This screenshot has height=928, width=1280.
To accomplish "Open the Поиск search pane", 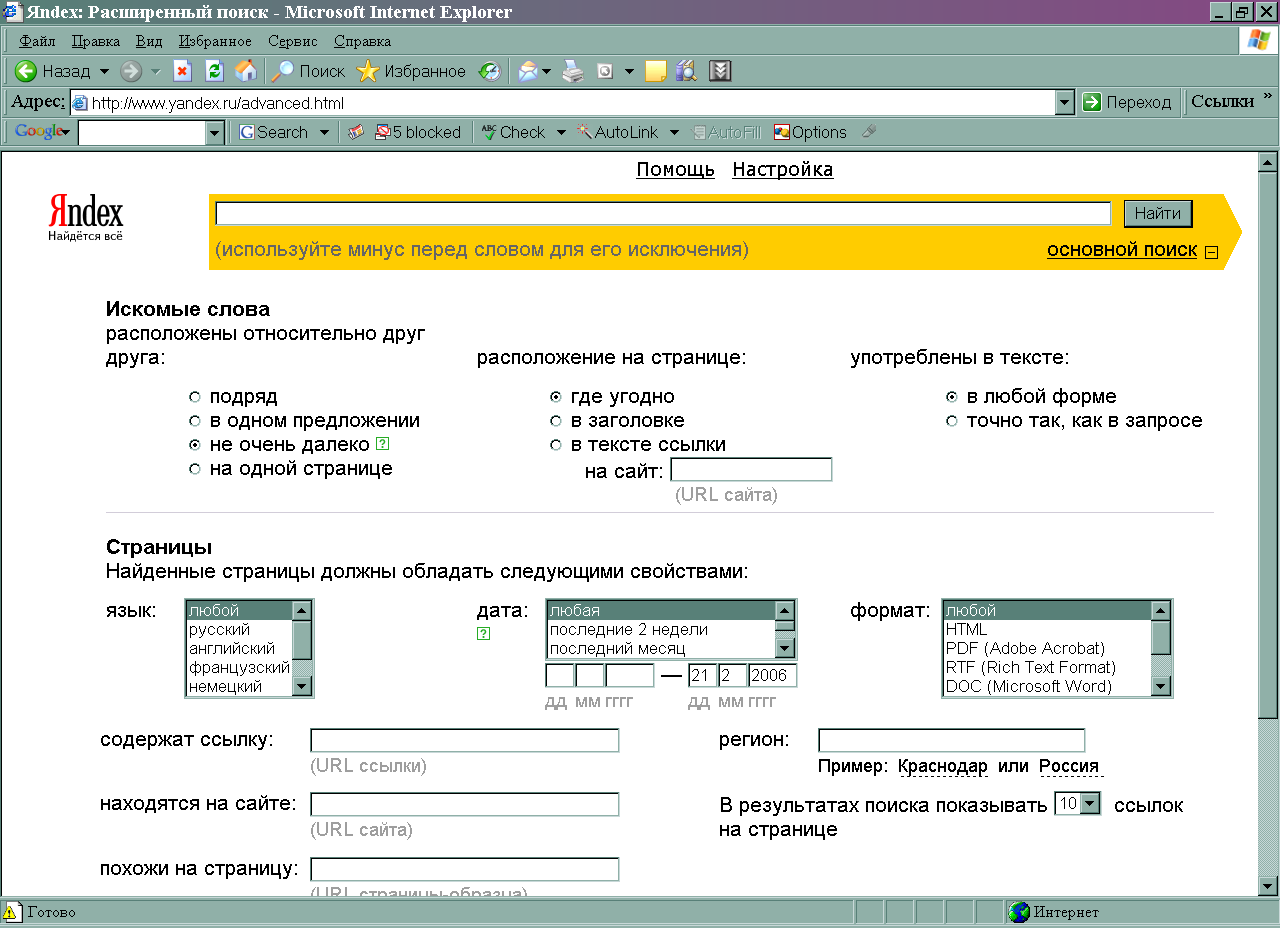I will (308, 71).
